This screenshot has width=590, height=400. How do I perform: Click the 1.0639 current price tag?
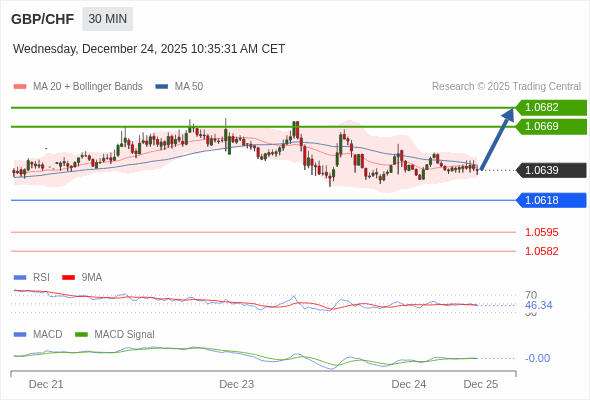coord(551,170)
